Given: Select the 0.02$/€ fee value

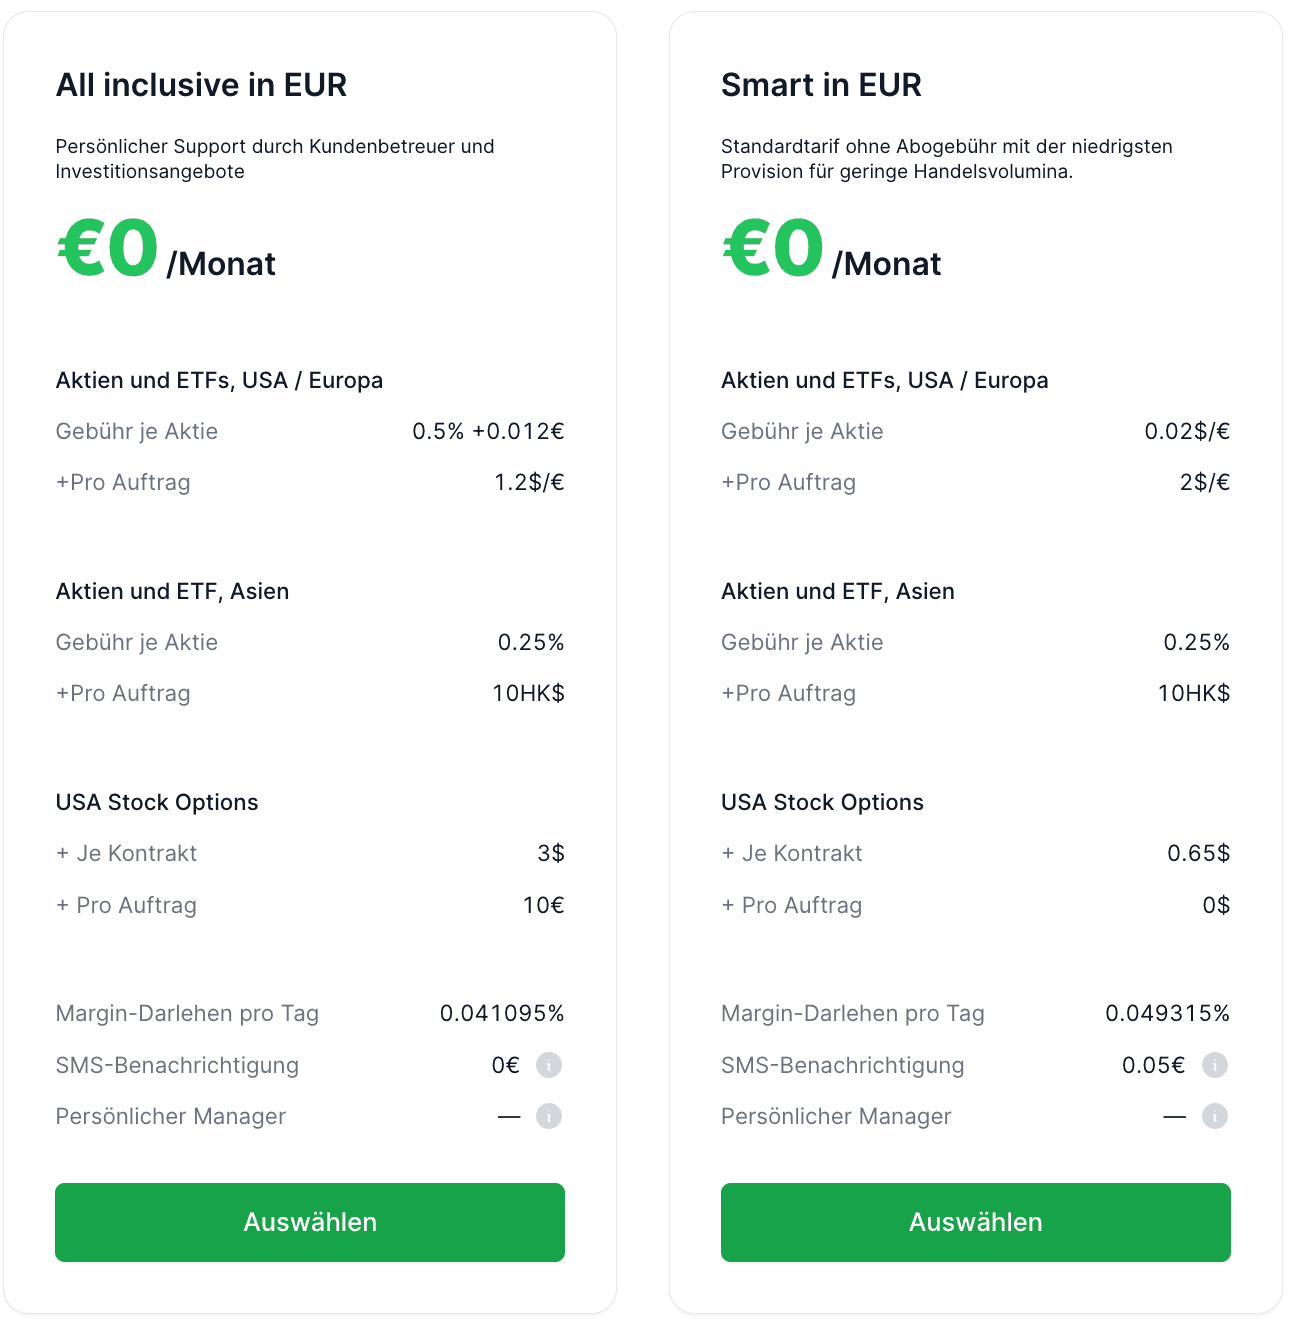Looking at the screenshot, I should coord(1187,431).
